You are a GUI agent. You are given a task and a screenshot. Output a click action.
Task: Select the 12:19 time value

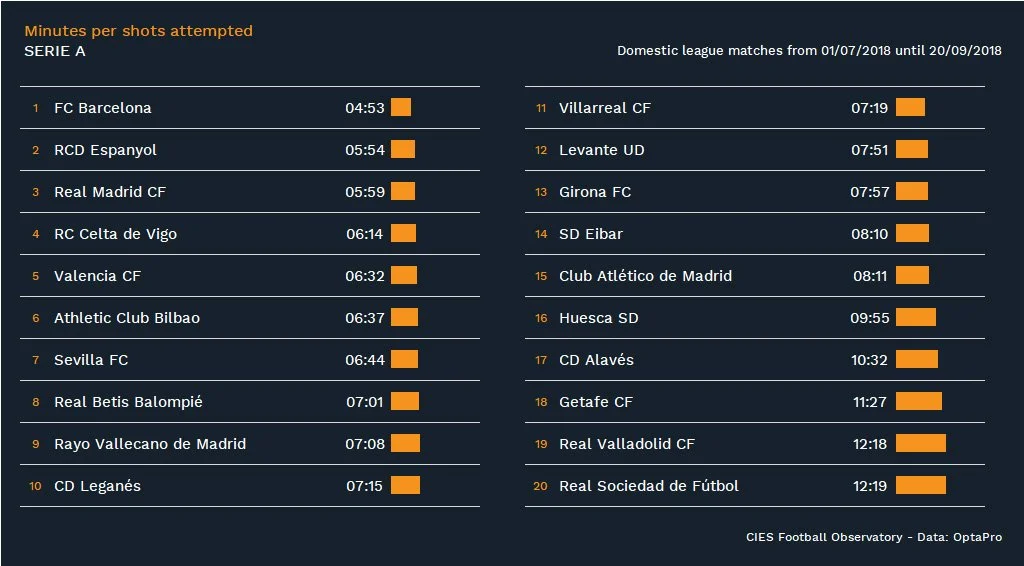(870, 486)
